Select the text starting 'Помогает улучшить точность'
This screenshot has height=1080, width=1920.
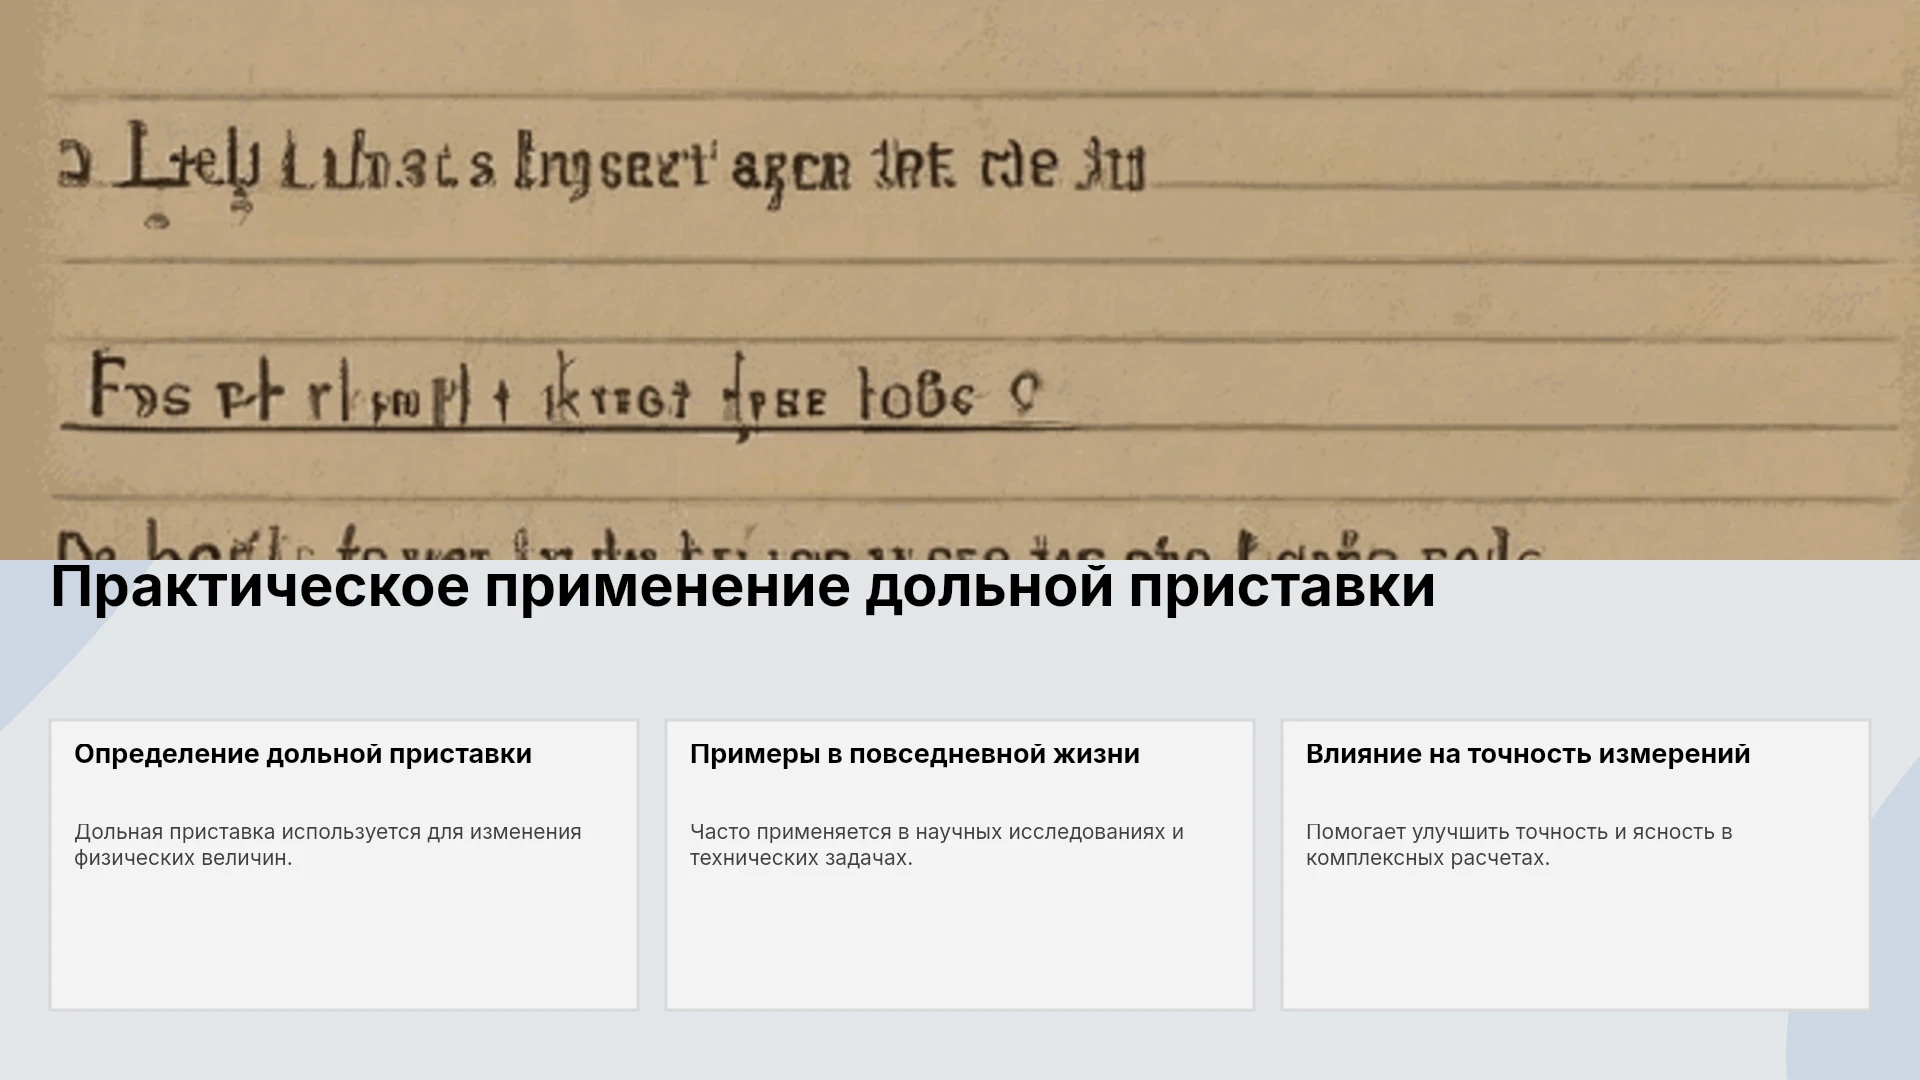pyautogui.click(x=1519, y=845)
